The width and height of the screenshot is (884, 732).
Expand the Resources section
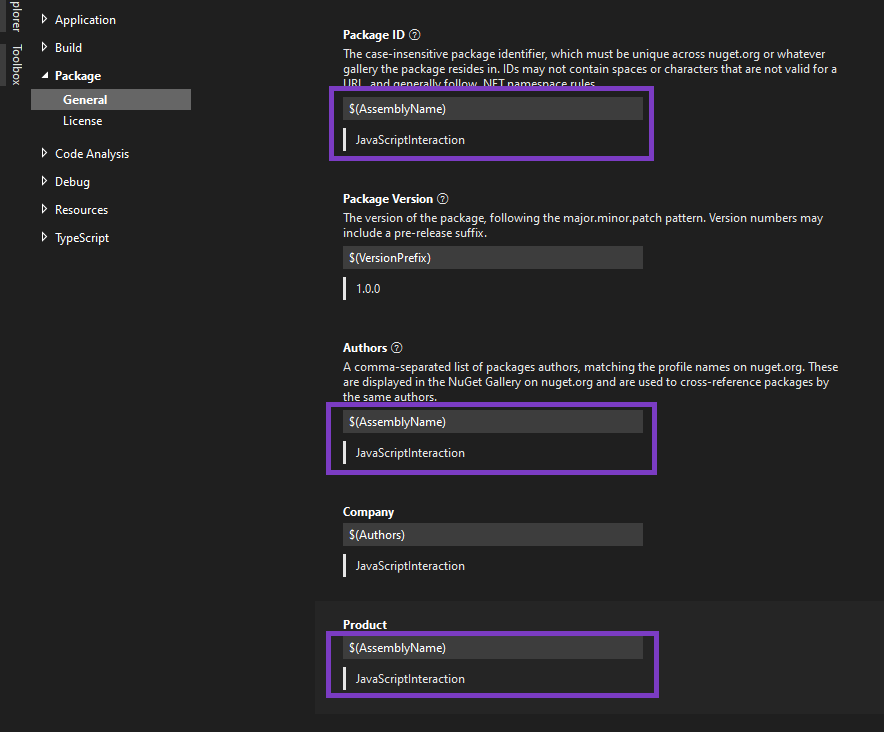(44, 210)
